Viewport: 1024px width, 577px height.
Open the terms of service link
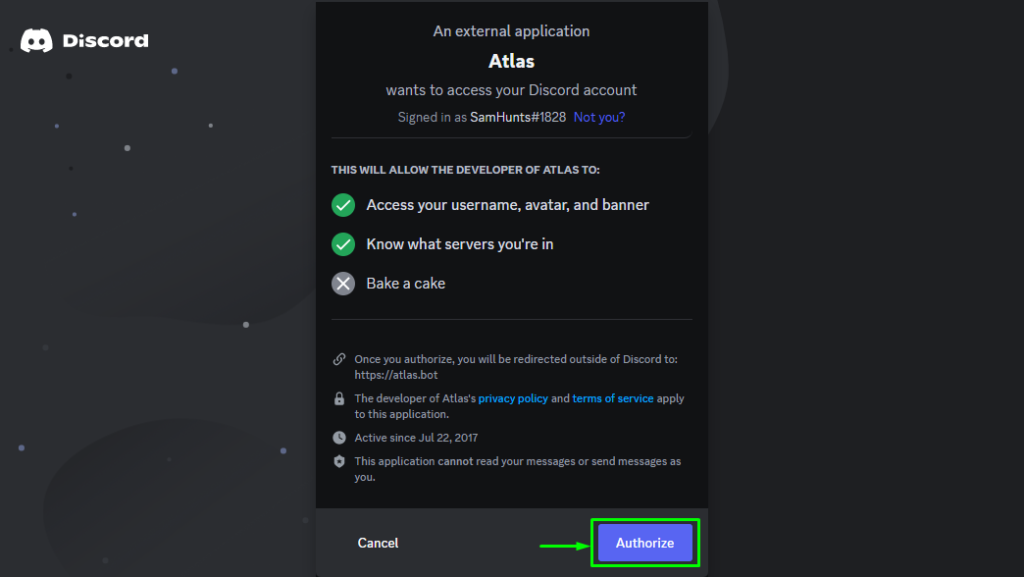coord(613,398)
